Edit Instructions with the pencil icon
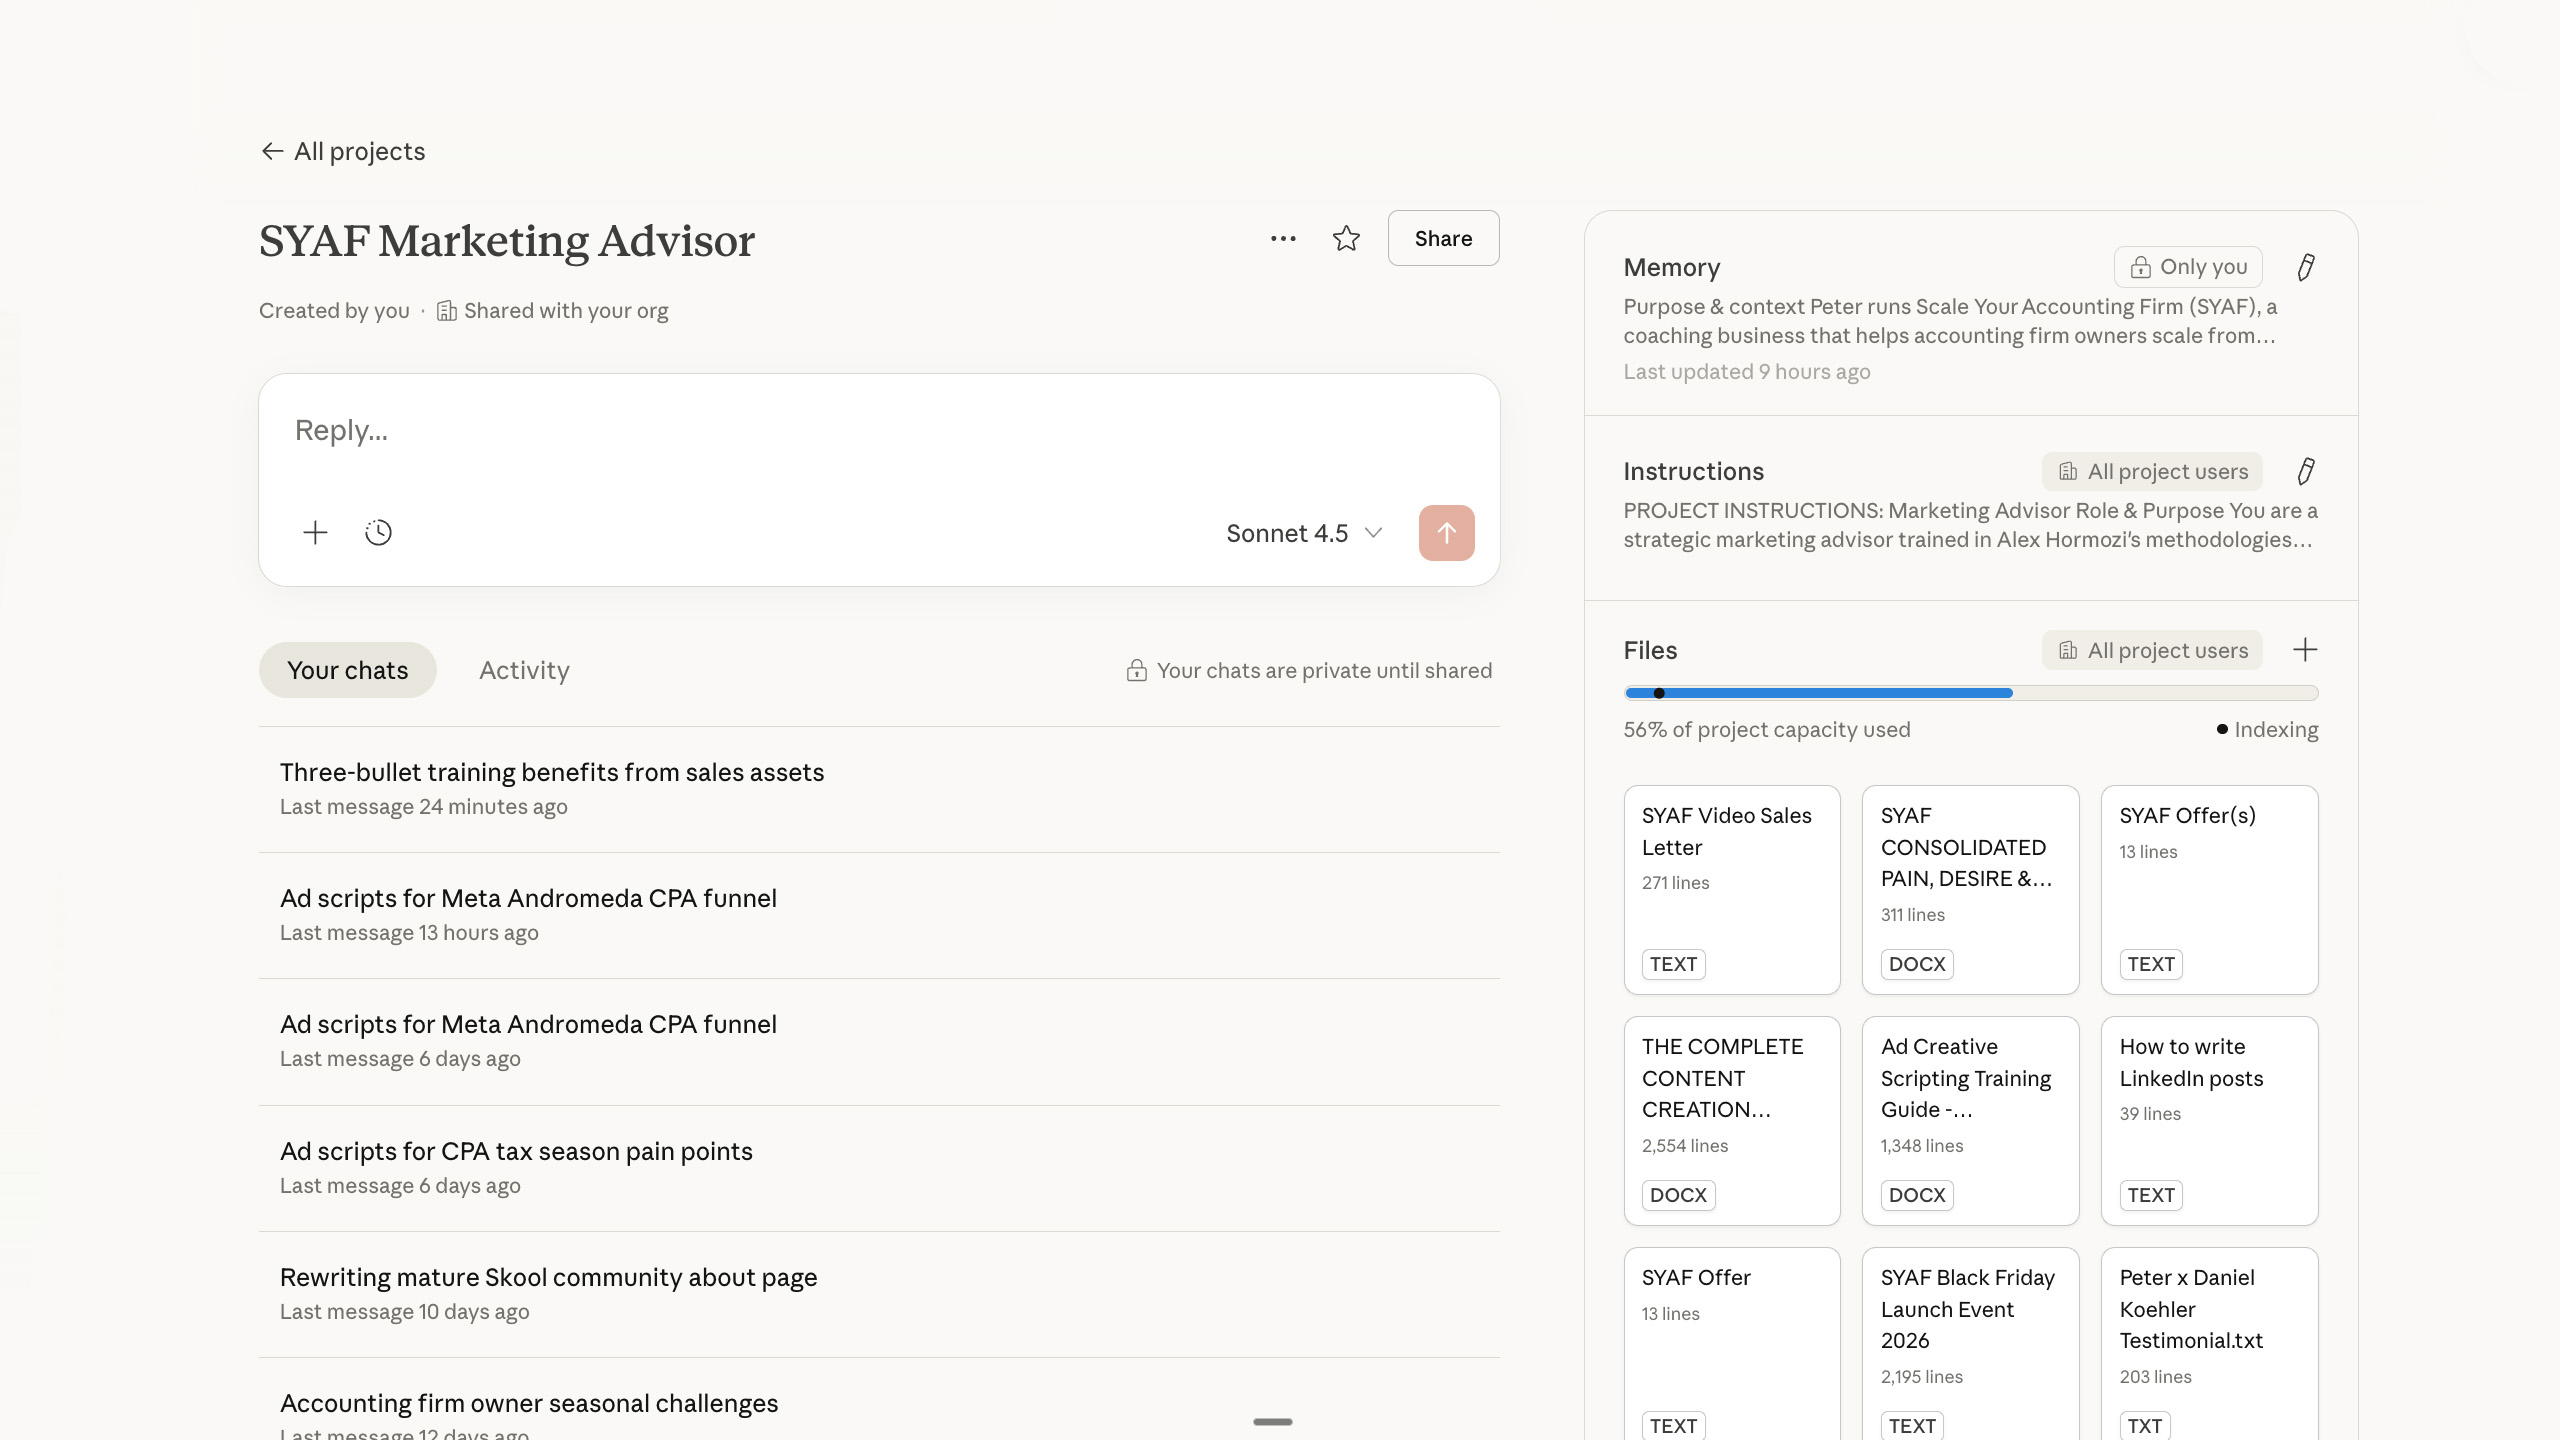The height and width of the screenshot is (1440, 2560). click(x=2305, y=471)
